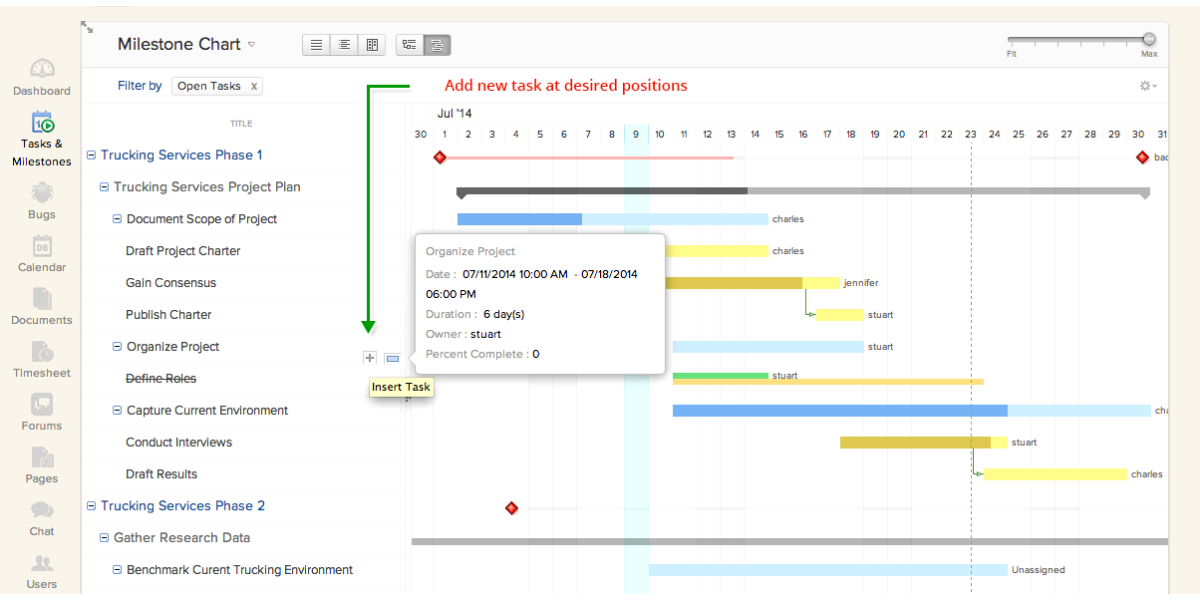Open the Forums section
The height and width of the screenshot is (600, 1200).
tap(41, 411)
